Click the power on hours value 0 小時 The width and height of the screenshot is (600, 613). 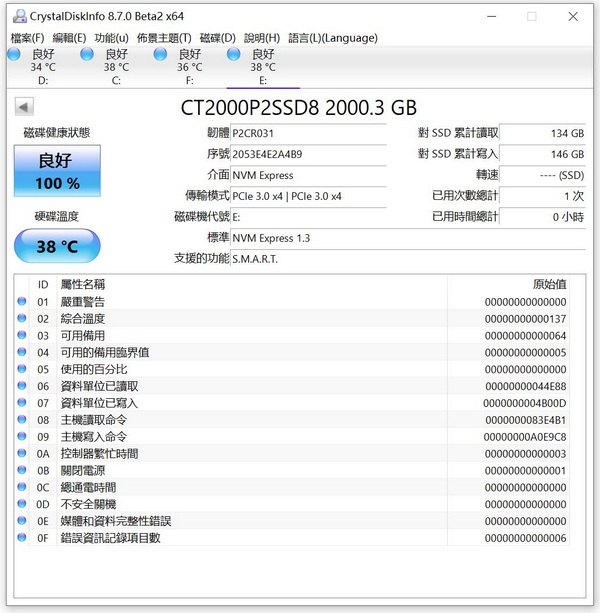(543, 217)
